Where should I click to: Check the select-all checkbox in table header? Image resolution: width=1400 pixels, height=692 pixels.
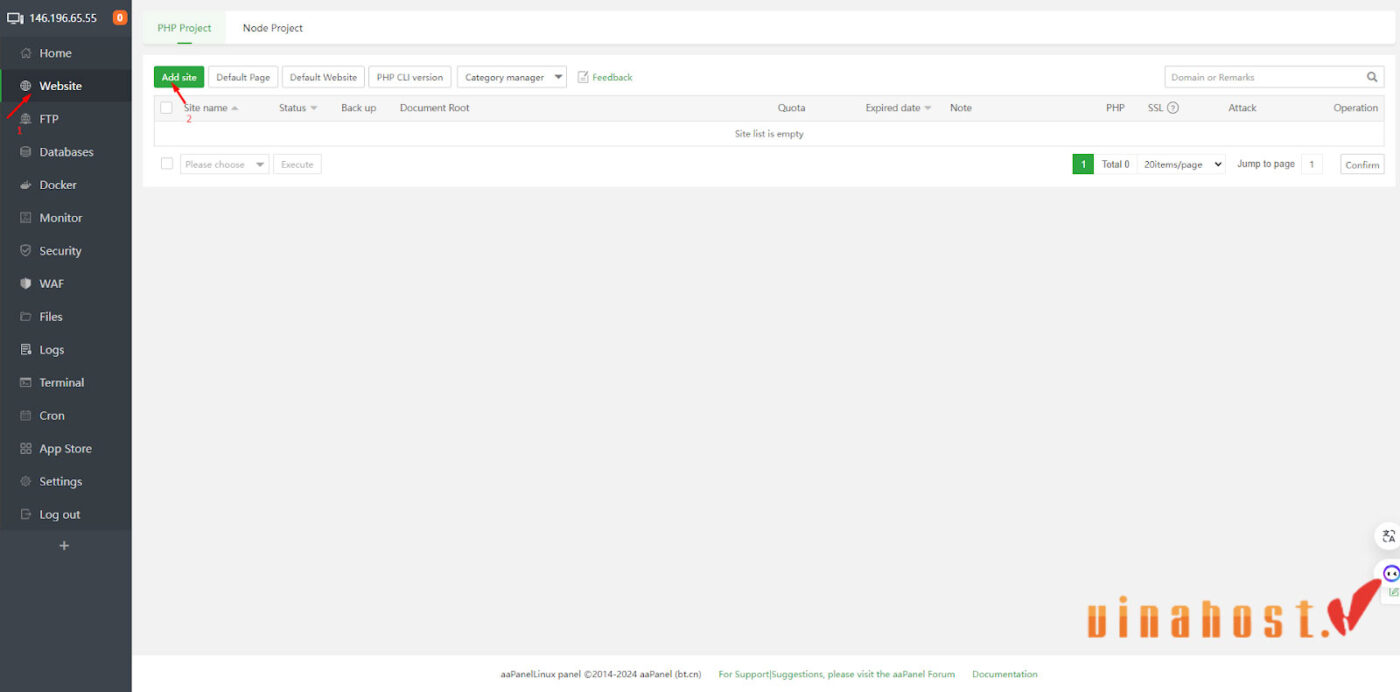(x=167, y=108)
